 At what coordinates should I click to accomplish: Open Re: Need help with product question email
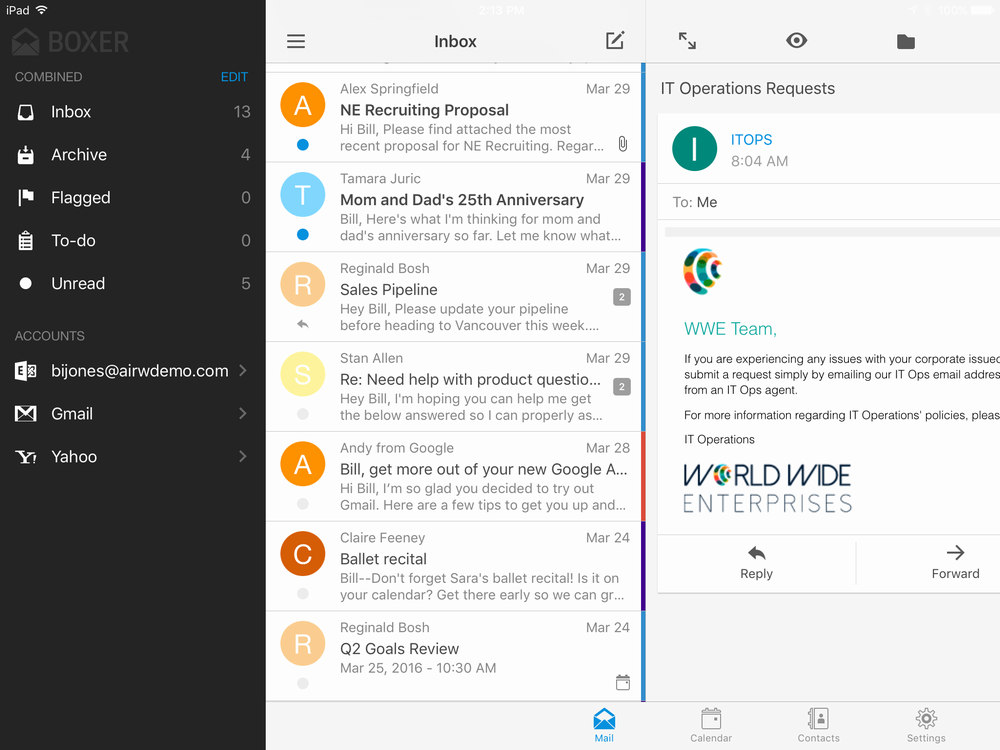coord(453,387)
